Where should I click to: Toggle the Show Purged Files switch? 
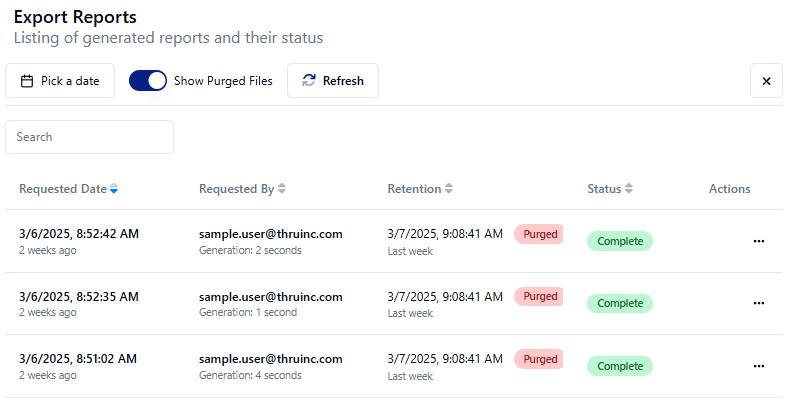point(148,81)
